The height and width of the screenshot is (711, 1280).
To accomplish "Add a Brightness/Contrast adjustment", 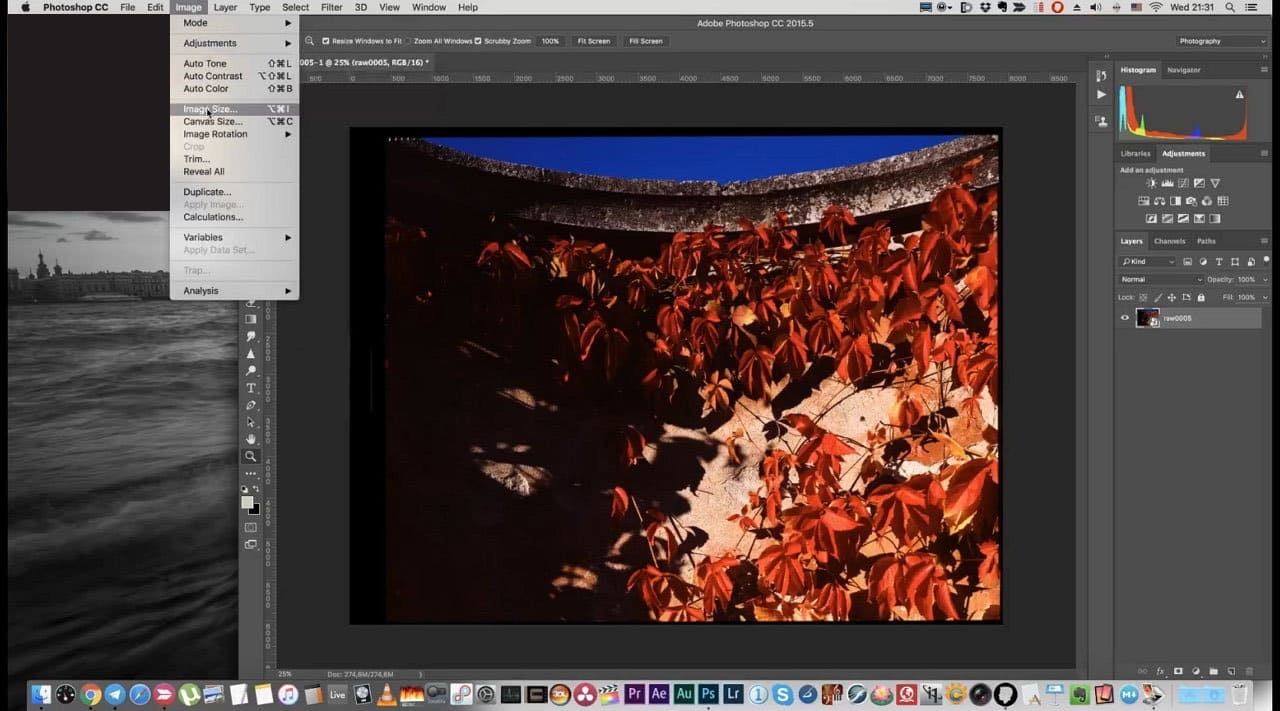I will pos(1152,183).
